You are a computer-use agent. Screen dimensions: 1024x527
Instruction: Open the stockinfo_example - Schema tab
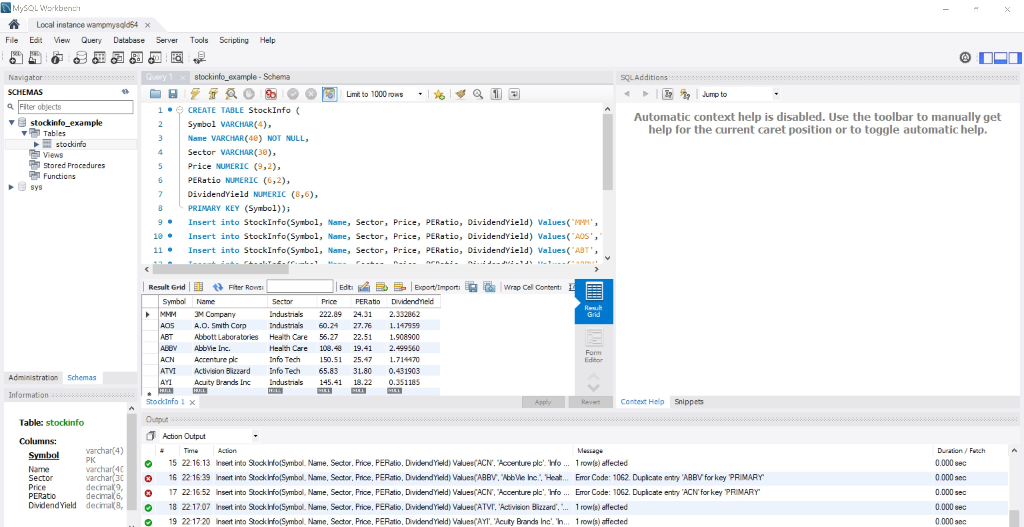pyautogui.click(x=242, y=76)
